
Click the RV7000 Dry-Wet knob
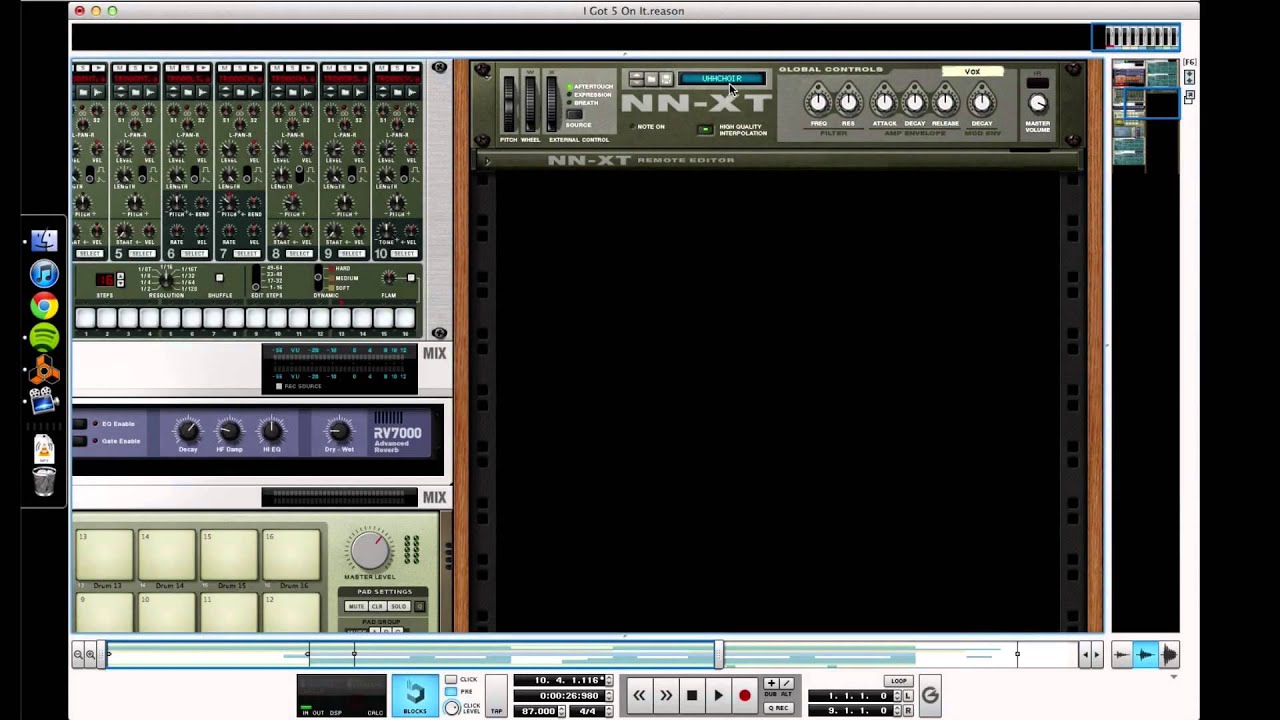[x=338, y=431]
